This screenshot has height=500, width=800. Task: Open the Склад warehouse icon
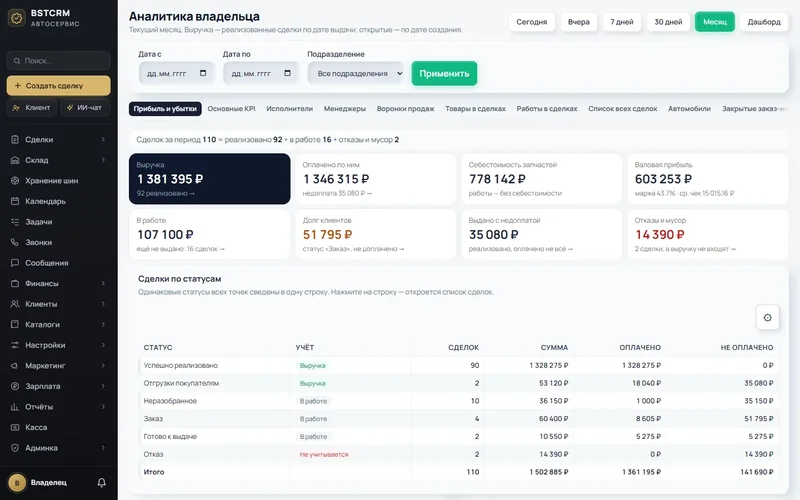click(15, 160)
